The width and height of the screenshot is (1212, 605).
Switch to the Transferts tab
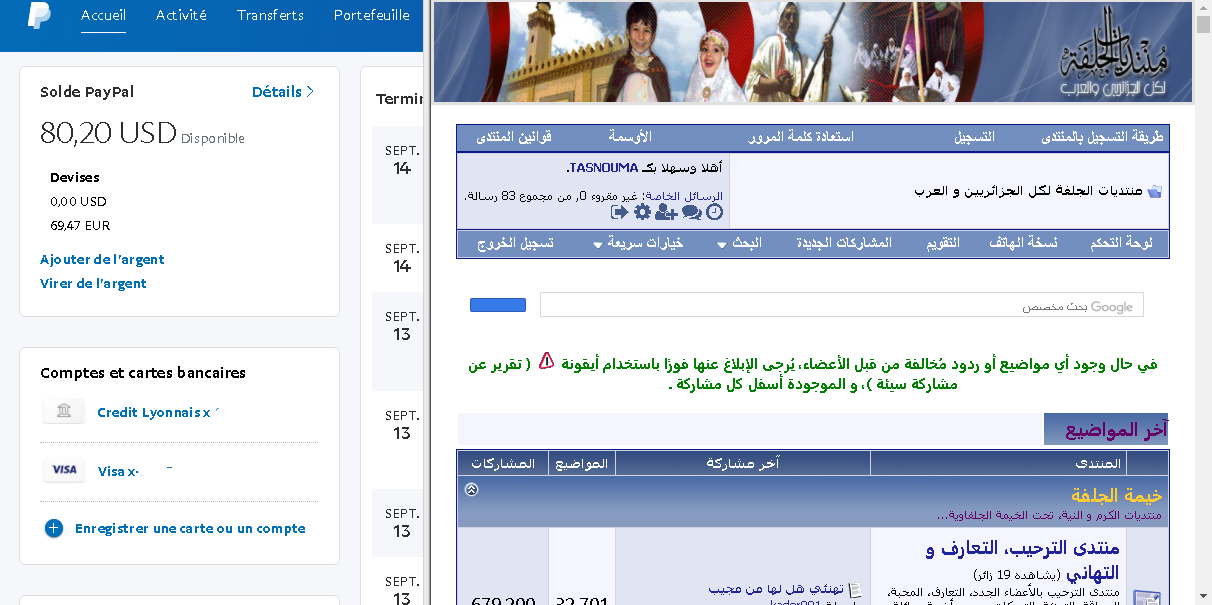(270, 15)
